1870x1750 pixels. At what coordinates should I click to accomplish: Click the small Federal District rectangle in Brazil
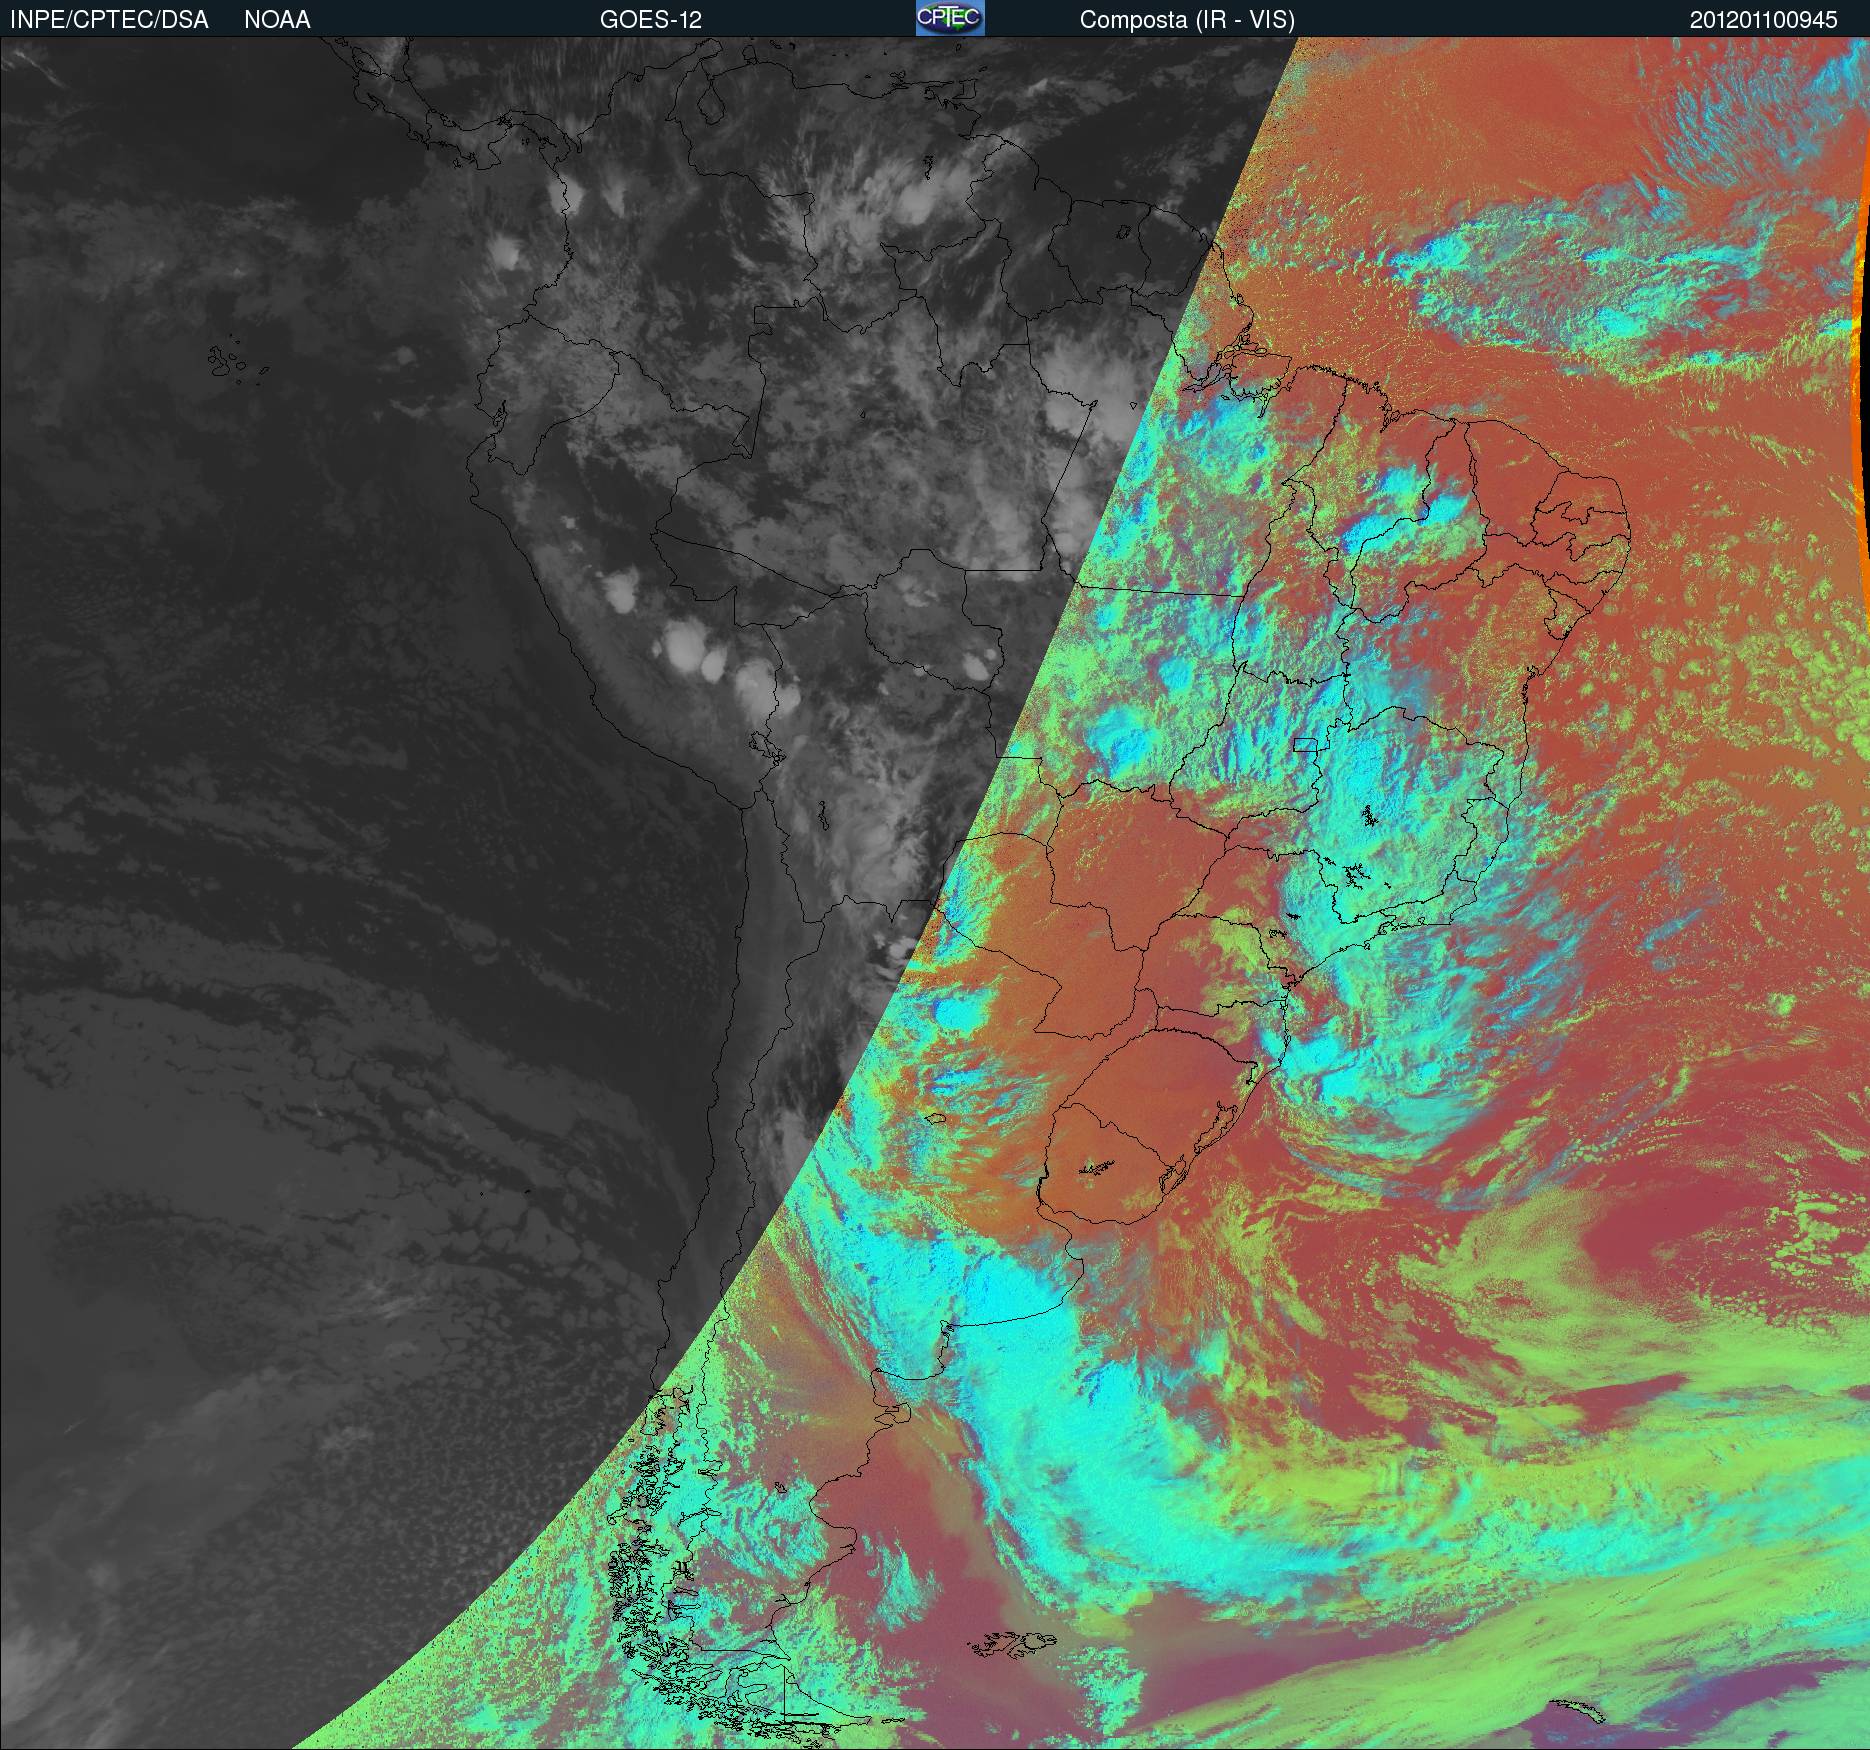(1305, 743)
